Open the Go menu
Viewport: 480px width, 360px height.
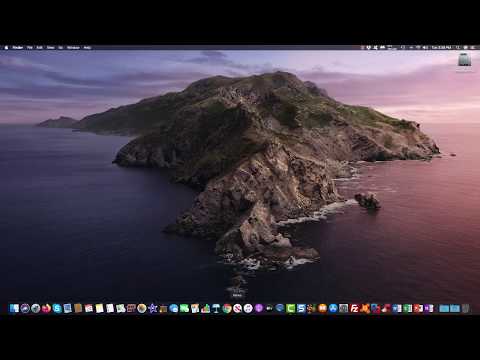click(x=60, y=48)
